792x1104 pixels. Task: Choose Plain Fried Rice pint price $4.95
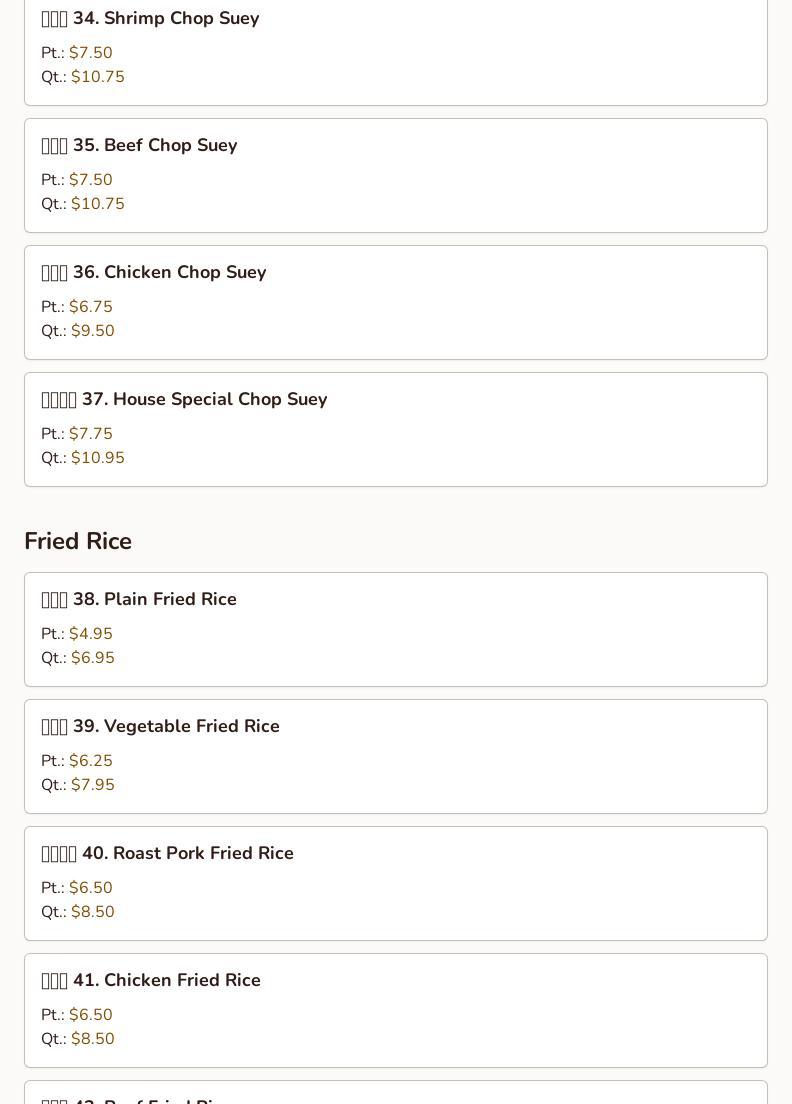pos(90,634)
